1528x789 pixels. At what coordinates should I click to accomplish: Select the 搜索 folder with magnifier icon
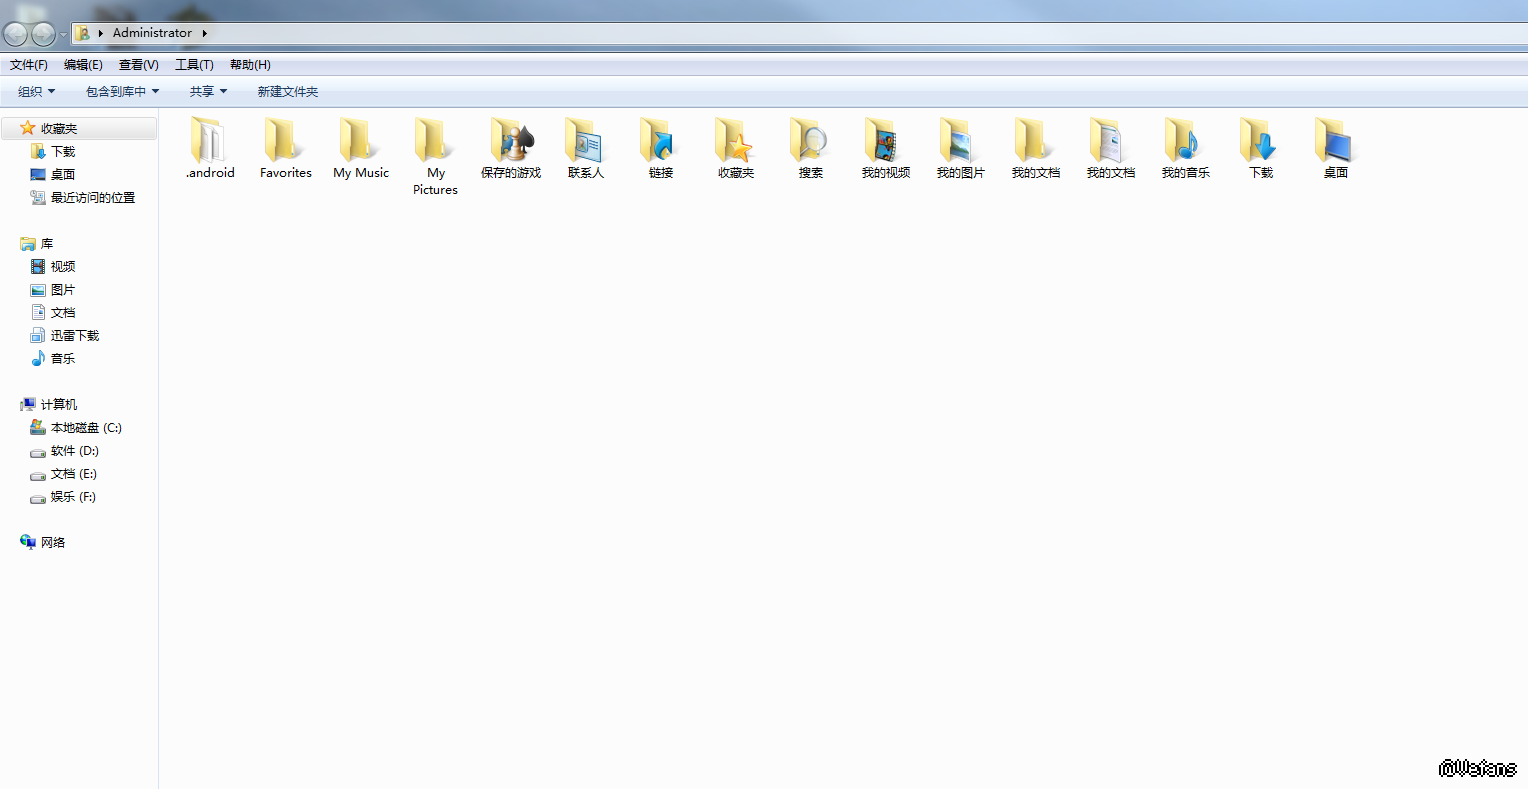811,140
